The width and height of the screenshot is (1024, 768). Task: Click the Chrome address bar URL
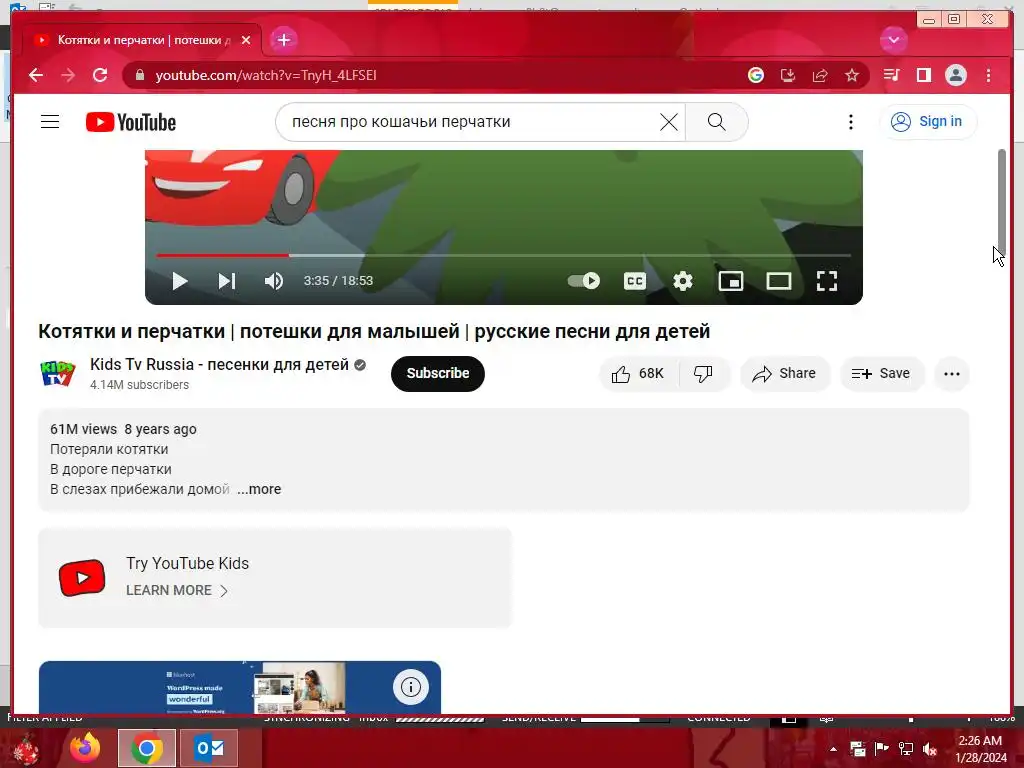click(266, 75)
